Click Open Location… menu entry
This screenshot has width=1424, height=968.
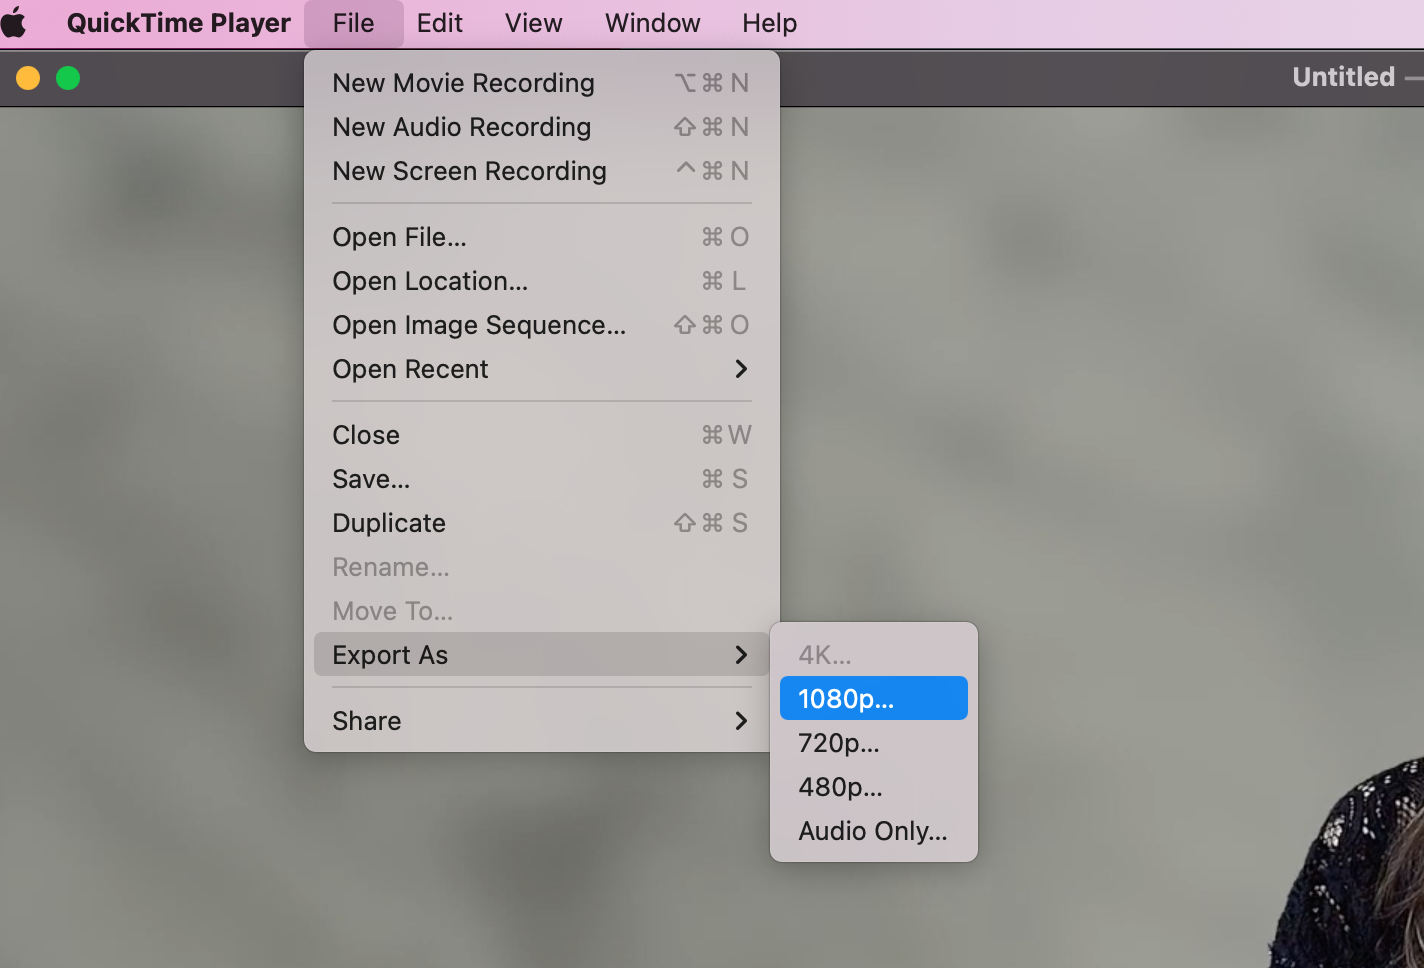[x=430, y=281]
